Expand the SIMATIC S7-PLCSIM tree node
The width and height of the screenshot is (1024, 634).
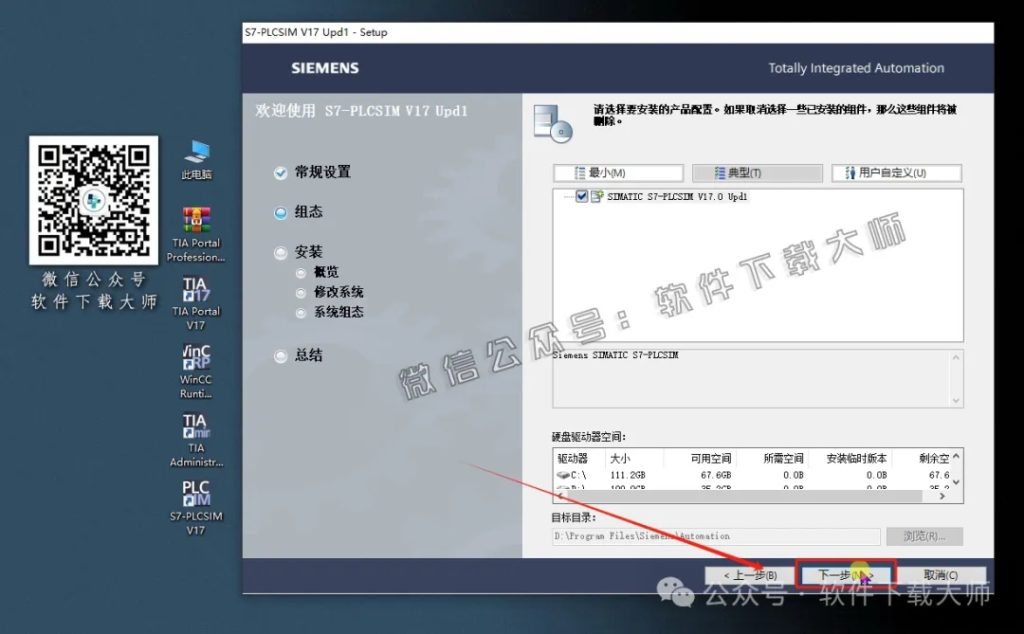click(568, 197)
